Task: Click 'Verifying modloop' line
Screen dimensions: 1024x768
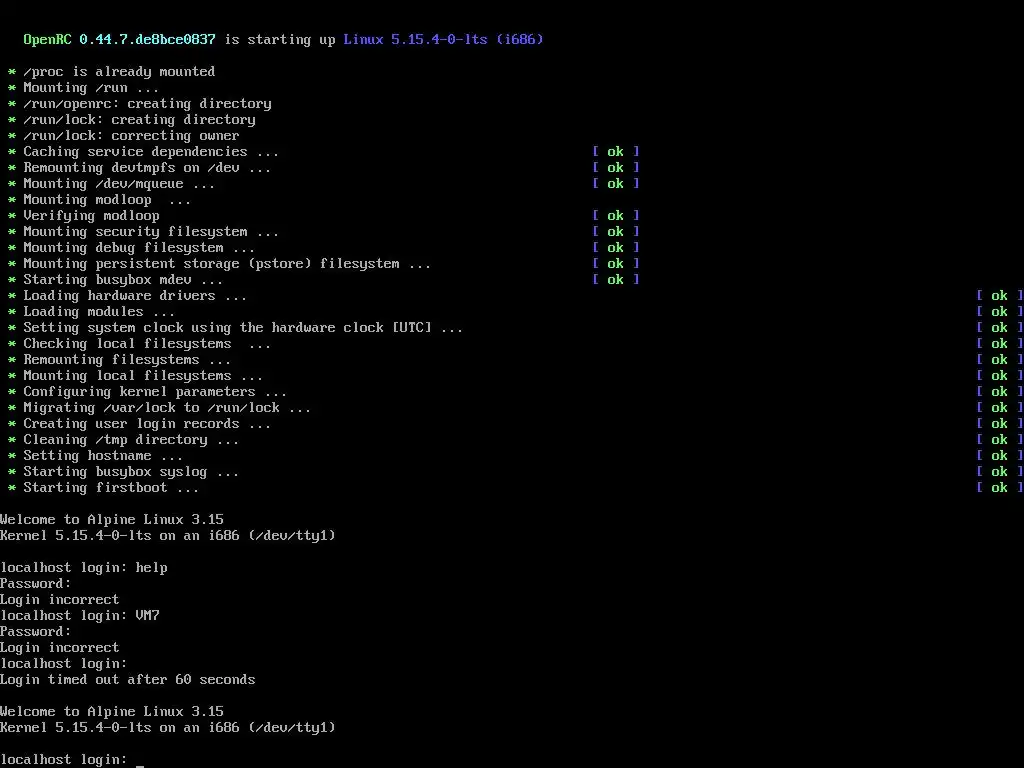Action: coord(91,216)
